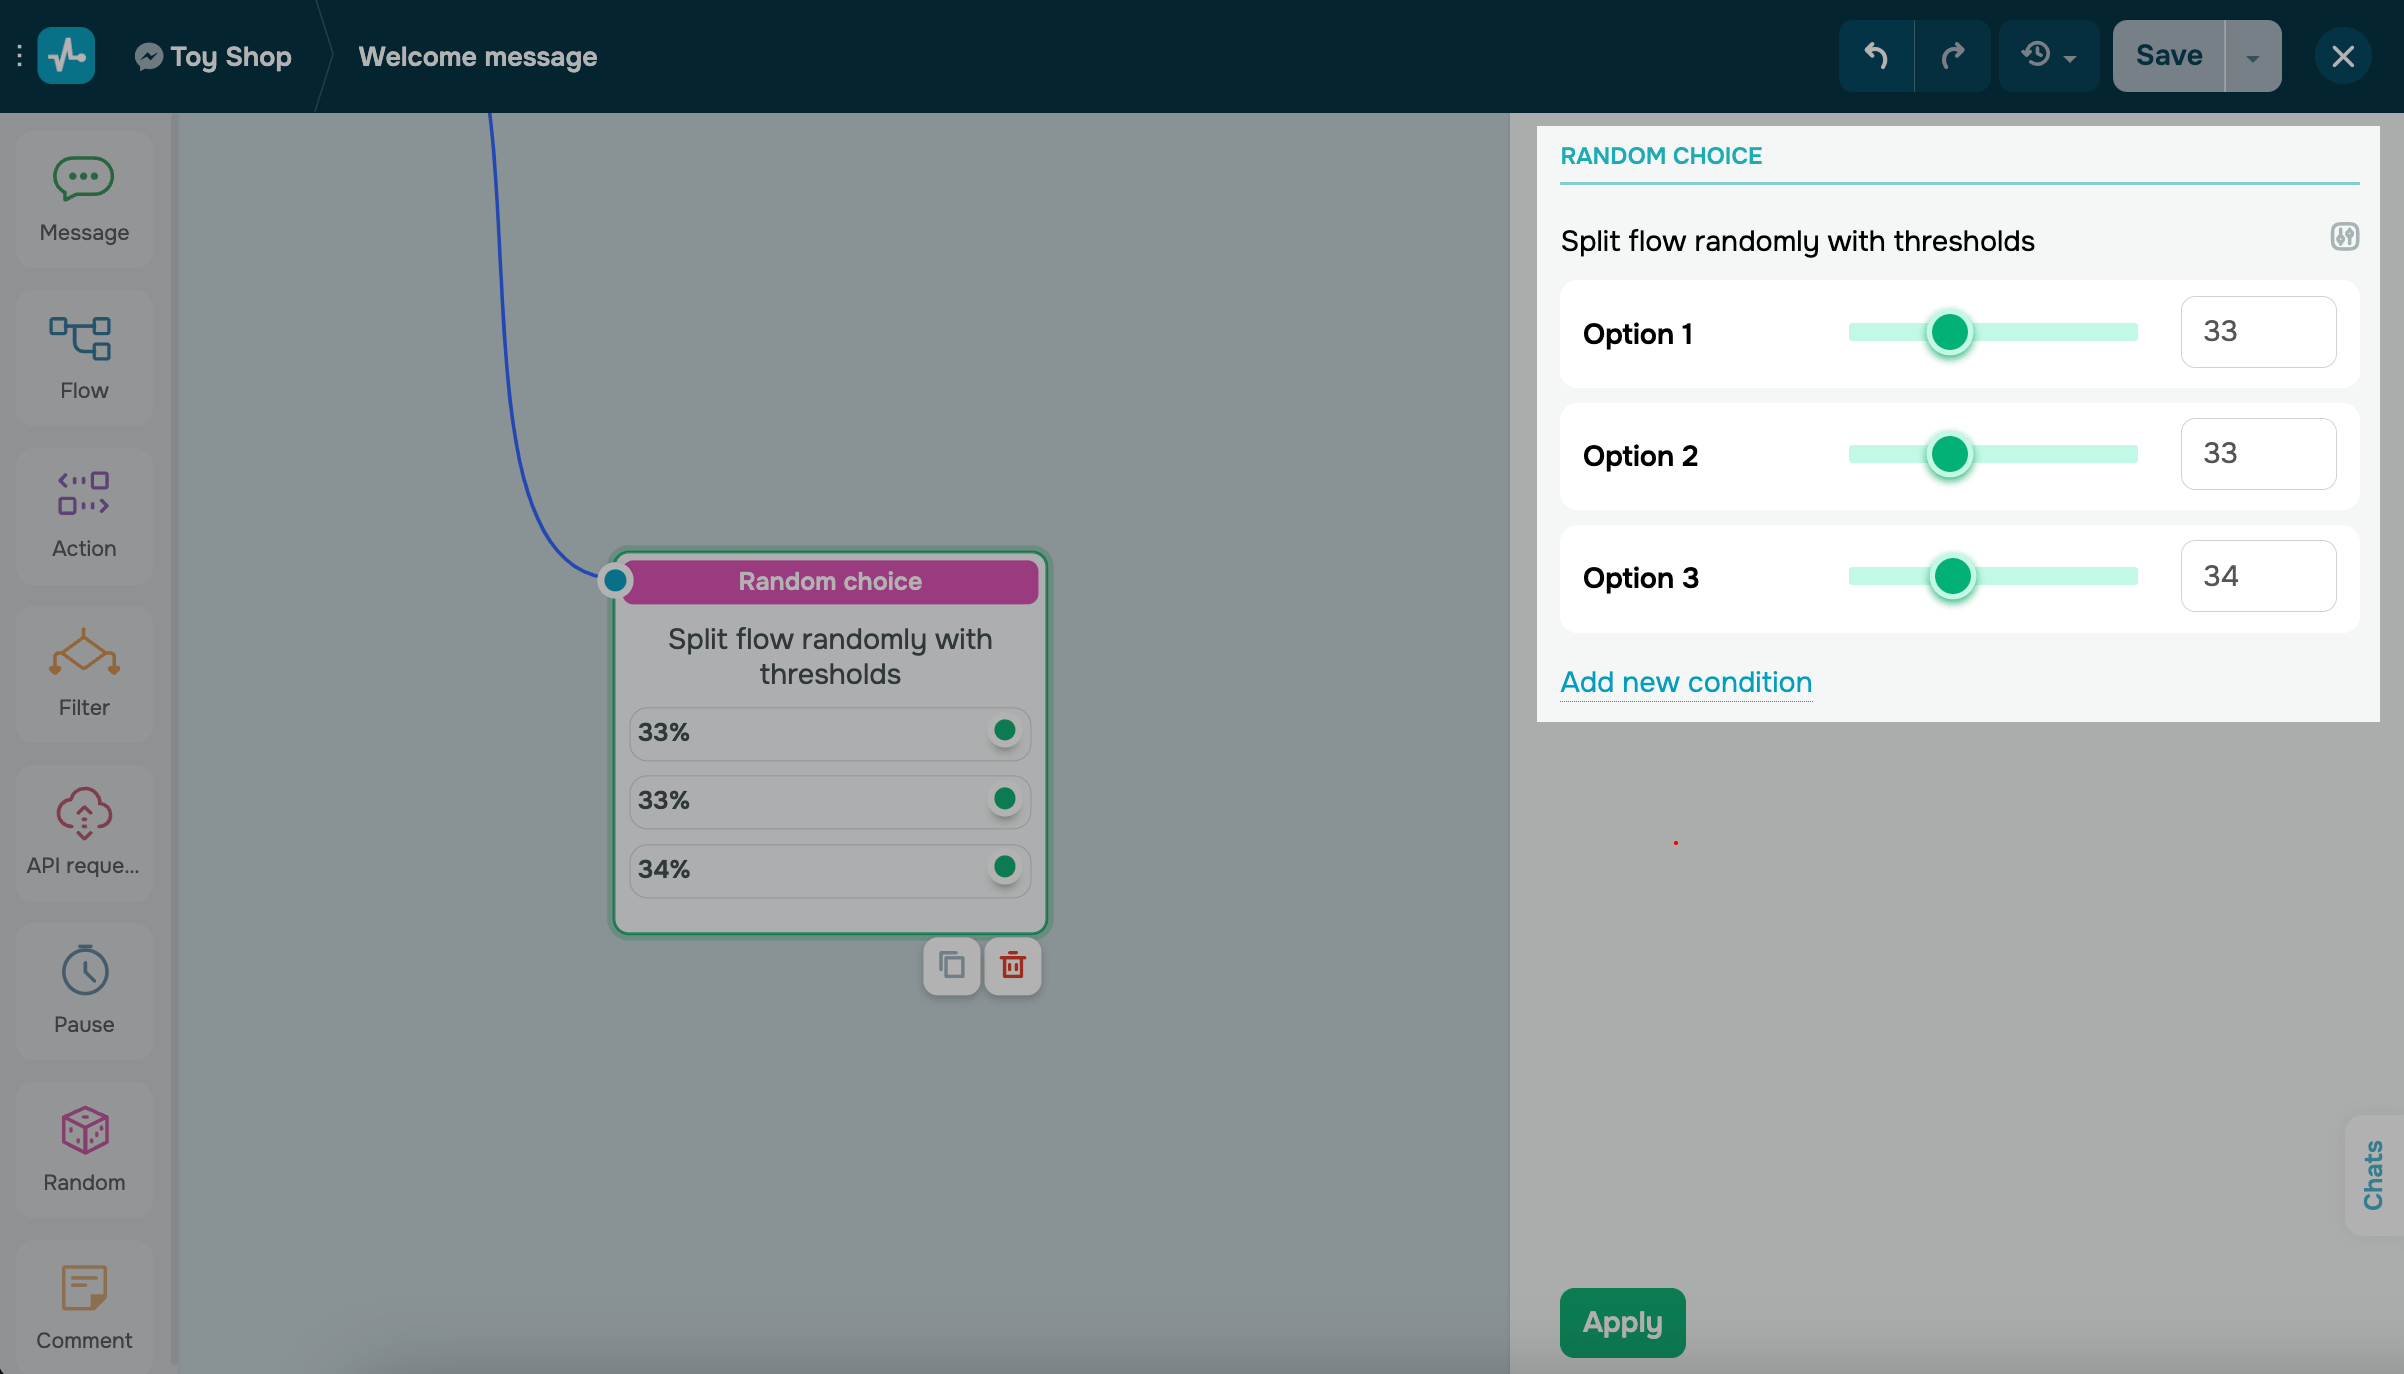Click the undo arrow
This screenshot has width=2404, height=1374.
pos(1876,56)
